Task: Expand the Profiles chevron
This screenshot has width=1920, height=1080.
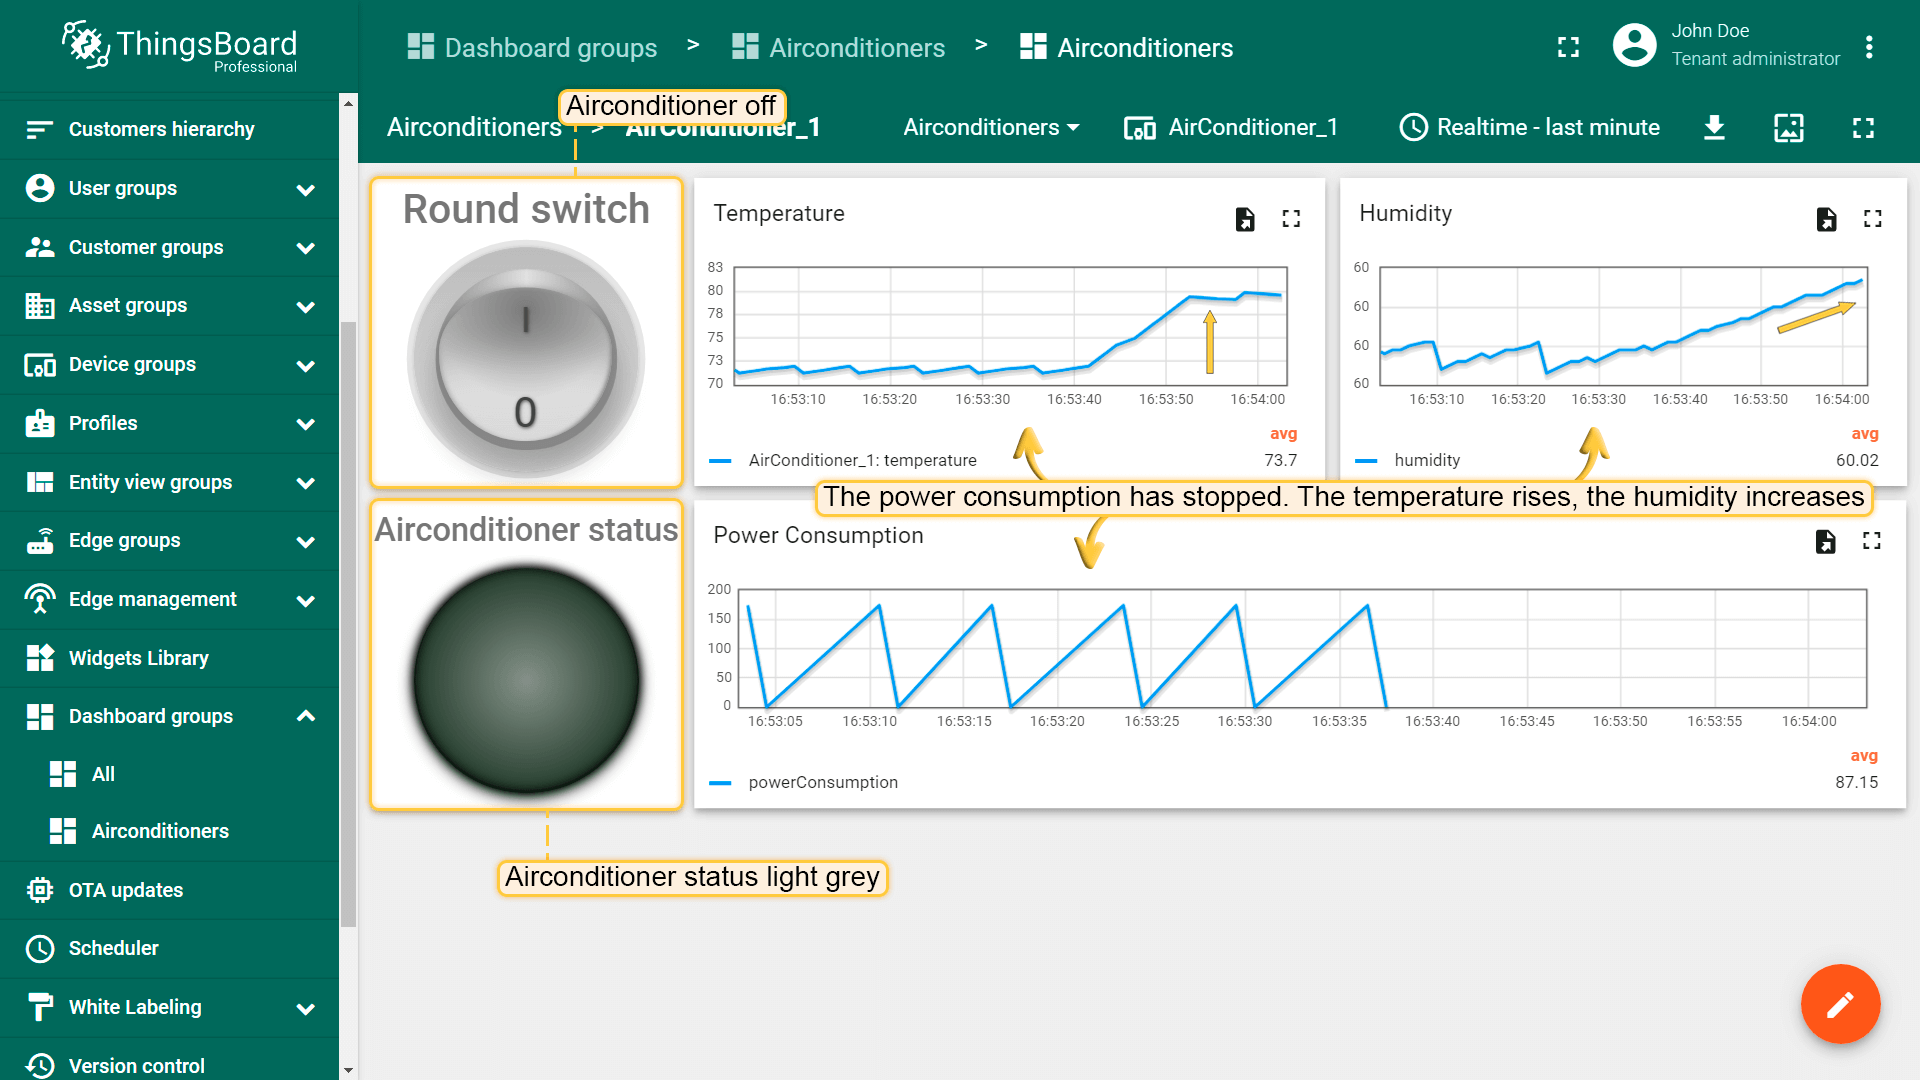Action: (x=306, y=424)
